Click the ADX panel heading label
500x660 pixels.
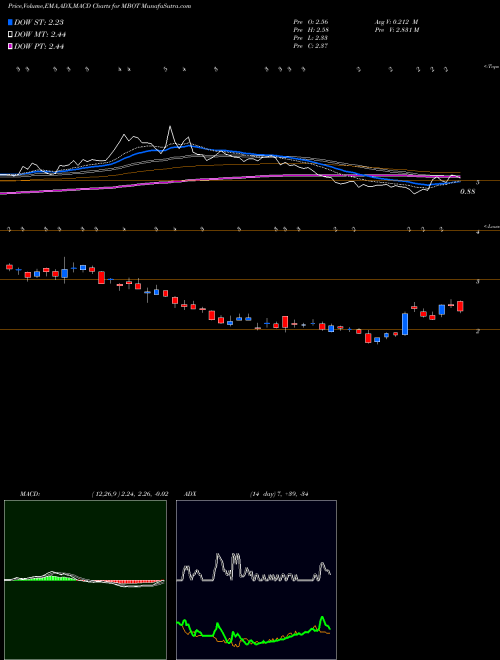191,494
